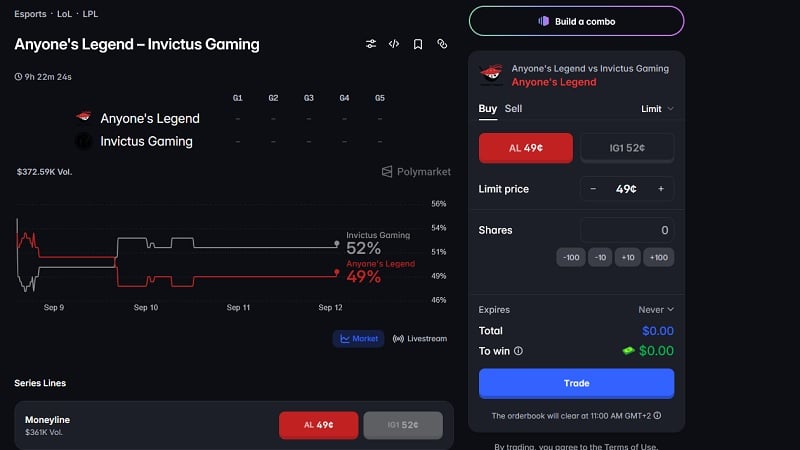Click the To win info icon

point(518,351)
